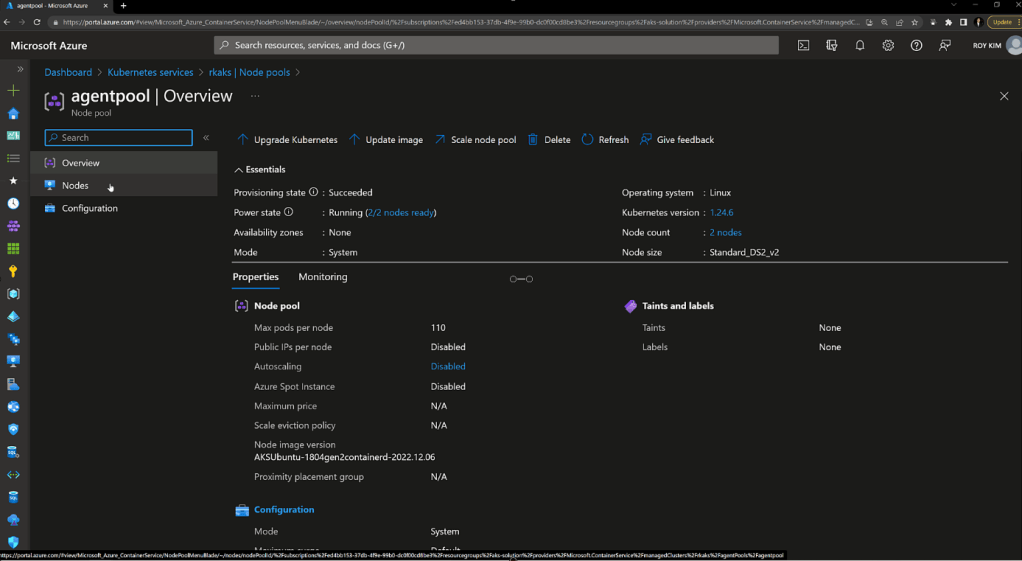Click Upgrade Kubernetes
This screenshot has width=1022, height=561.
287,140
